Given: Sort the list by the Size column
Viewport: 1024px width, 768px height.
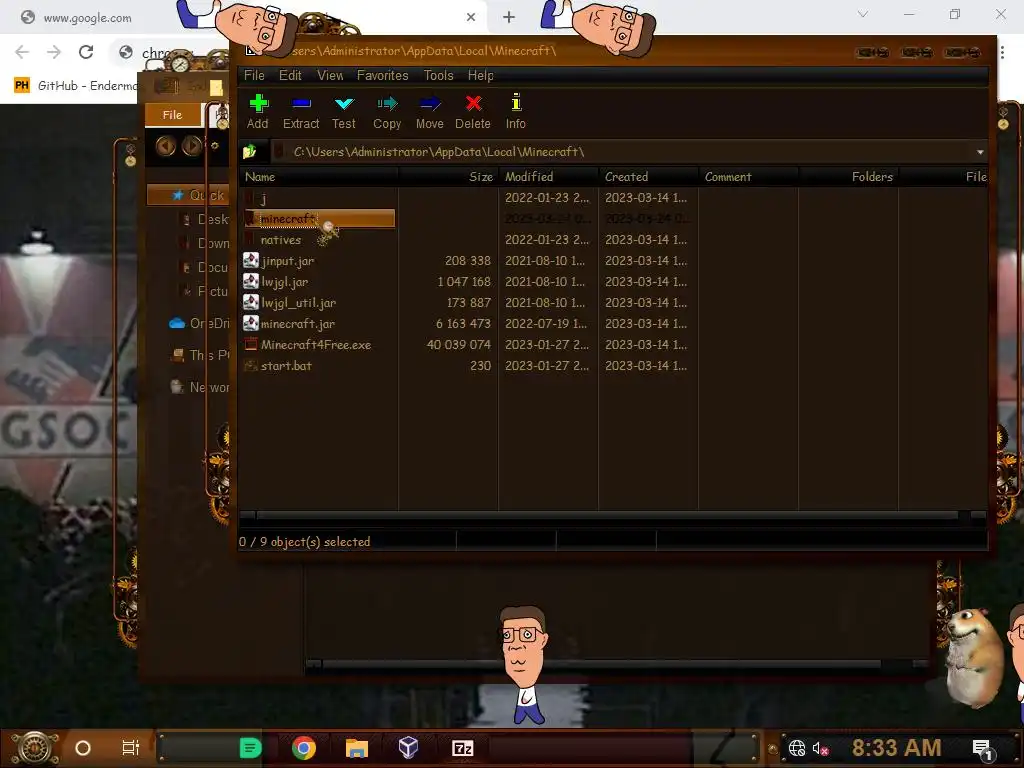Looking at the screenshot, I should [x=448, y=177].
